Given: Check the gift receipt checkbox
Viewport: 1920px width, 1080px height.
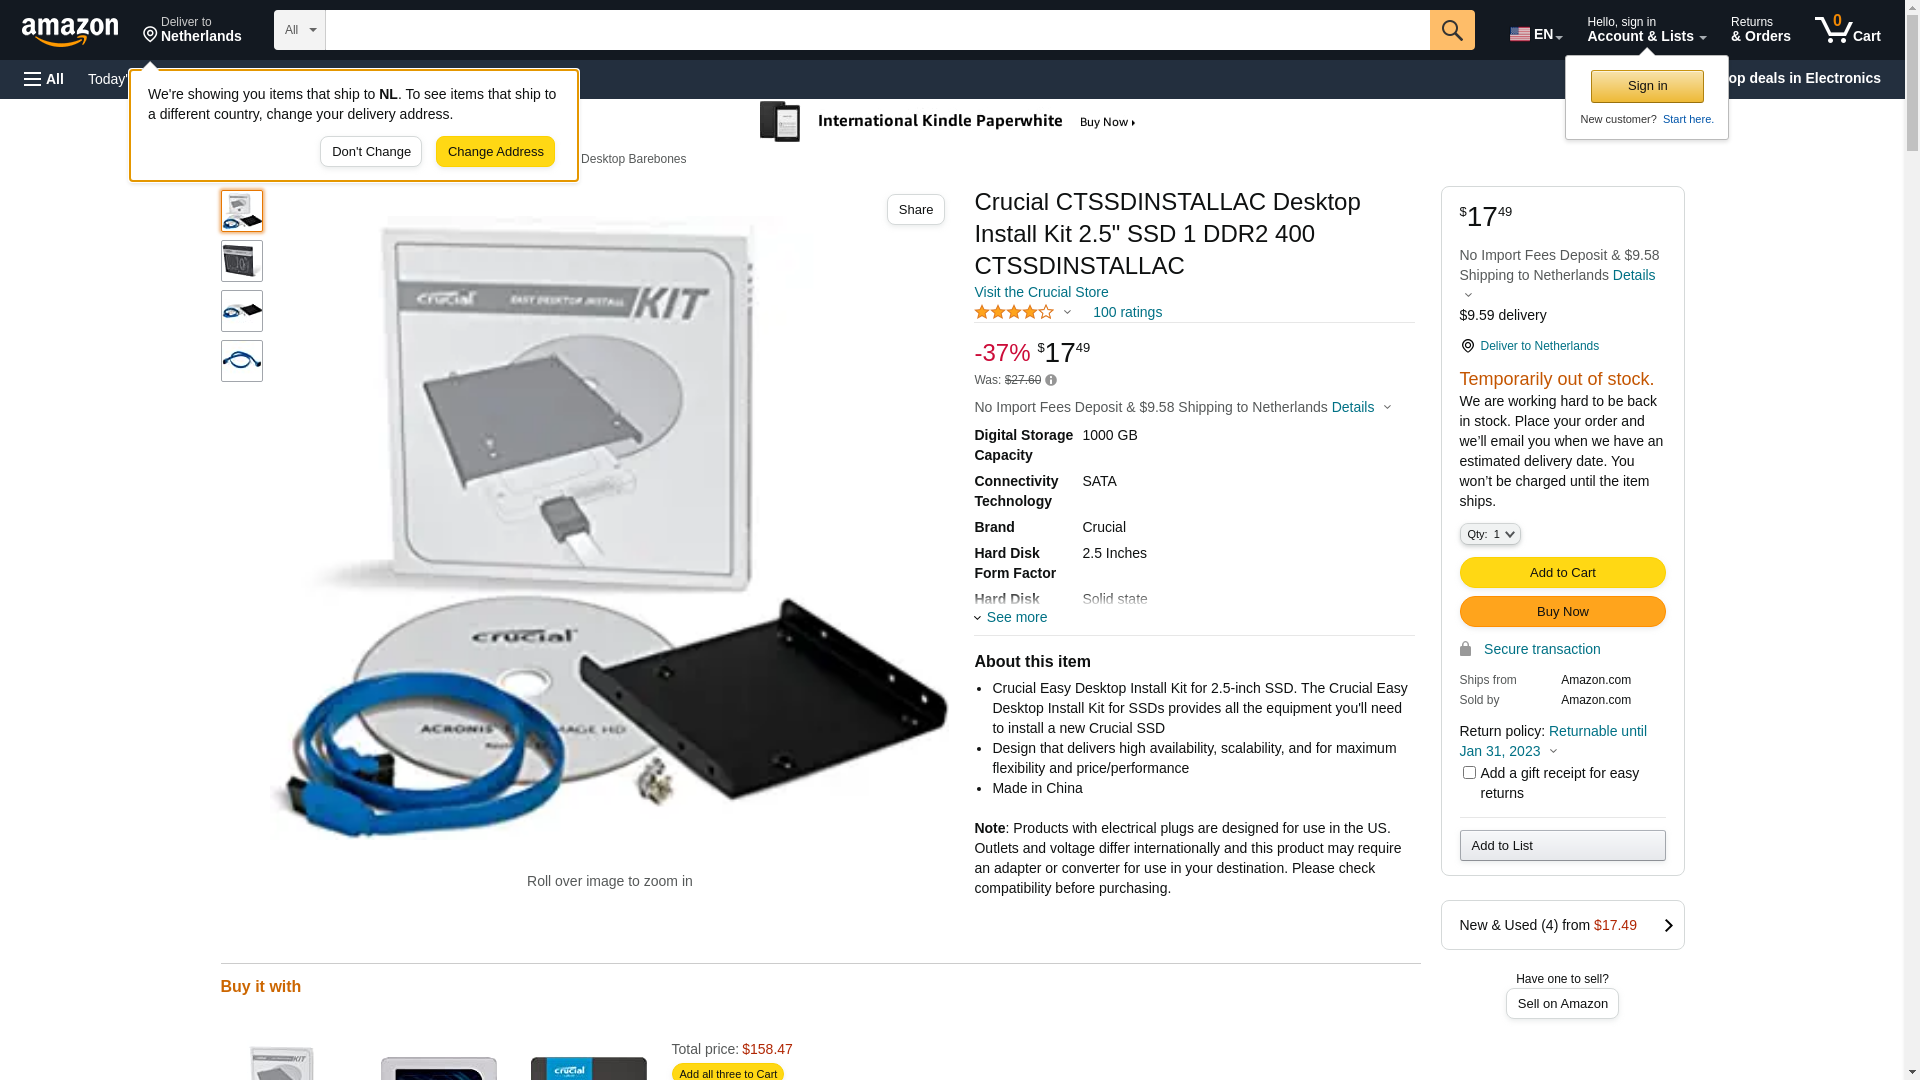Looking at the screenshot, I should (x=1469, y=772).
